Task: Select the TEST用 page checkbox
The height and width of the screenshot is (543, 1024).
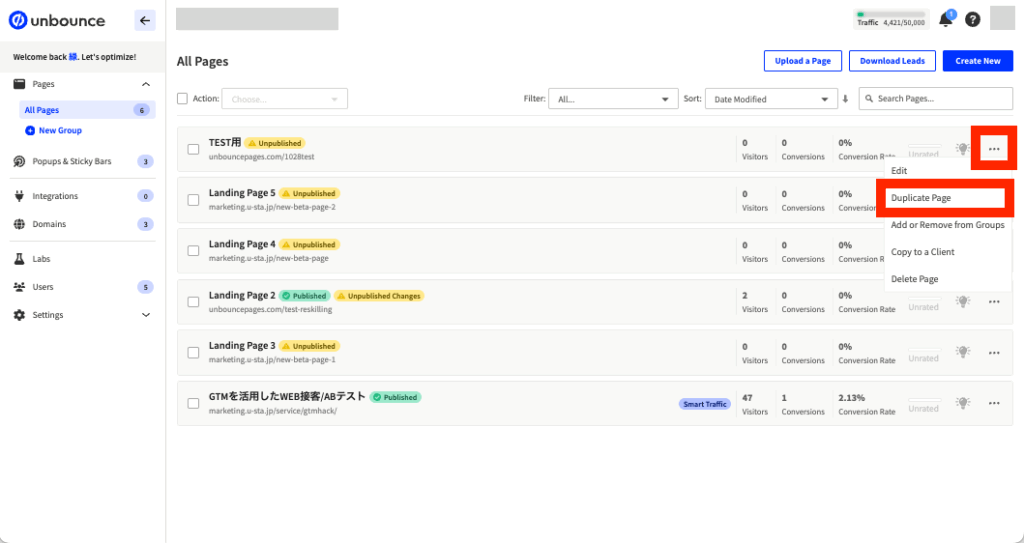Action: click(x=193, y=149)
